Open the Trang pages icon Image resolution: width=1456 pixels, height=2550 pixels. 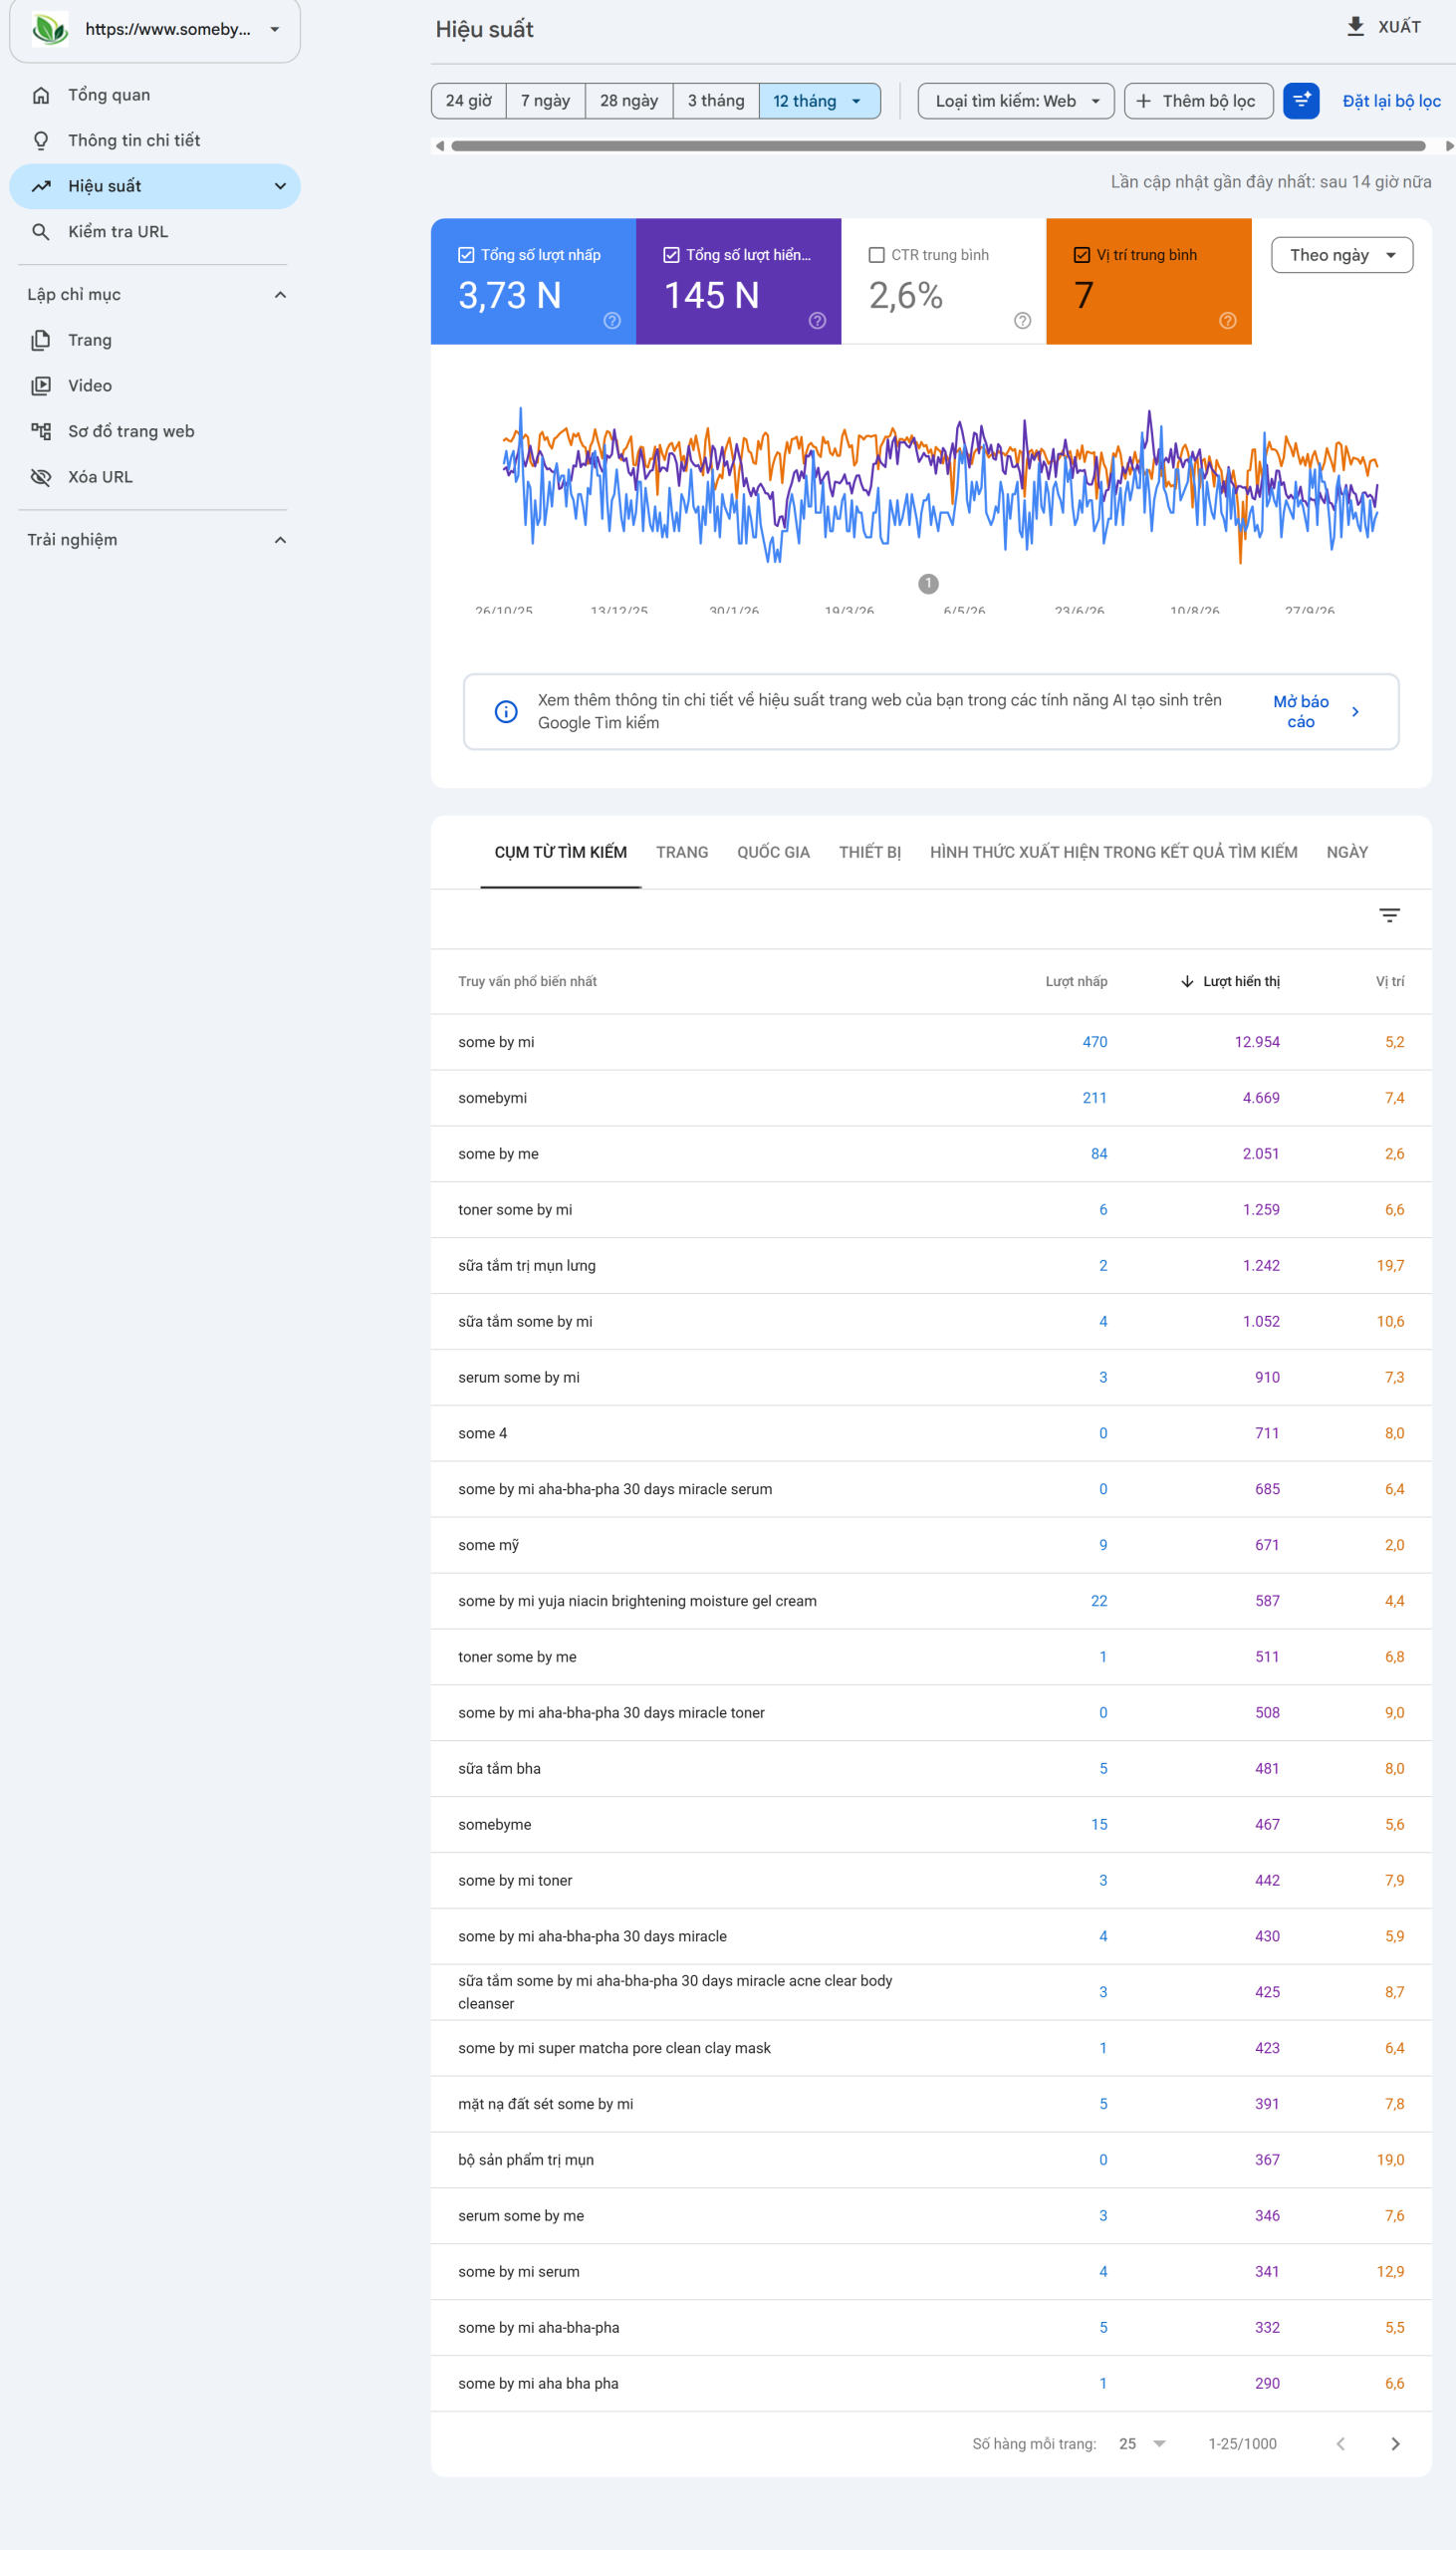coord(41,341)
